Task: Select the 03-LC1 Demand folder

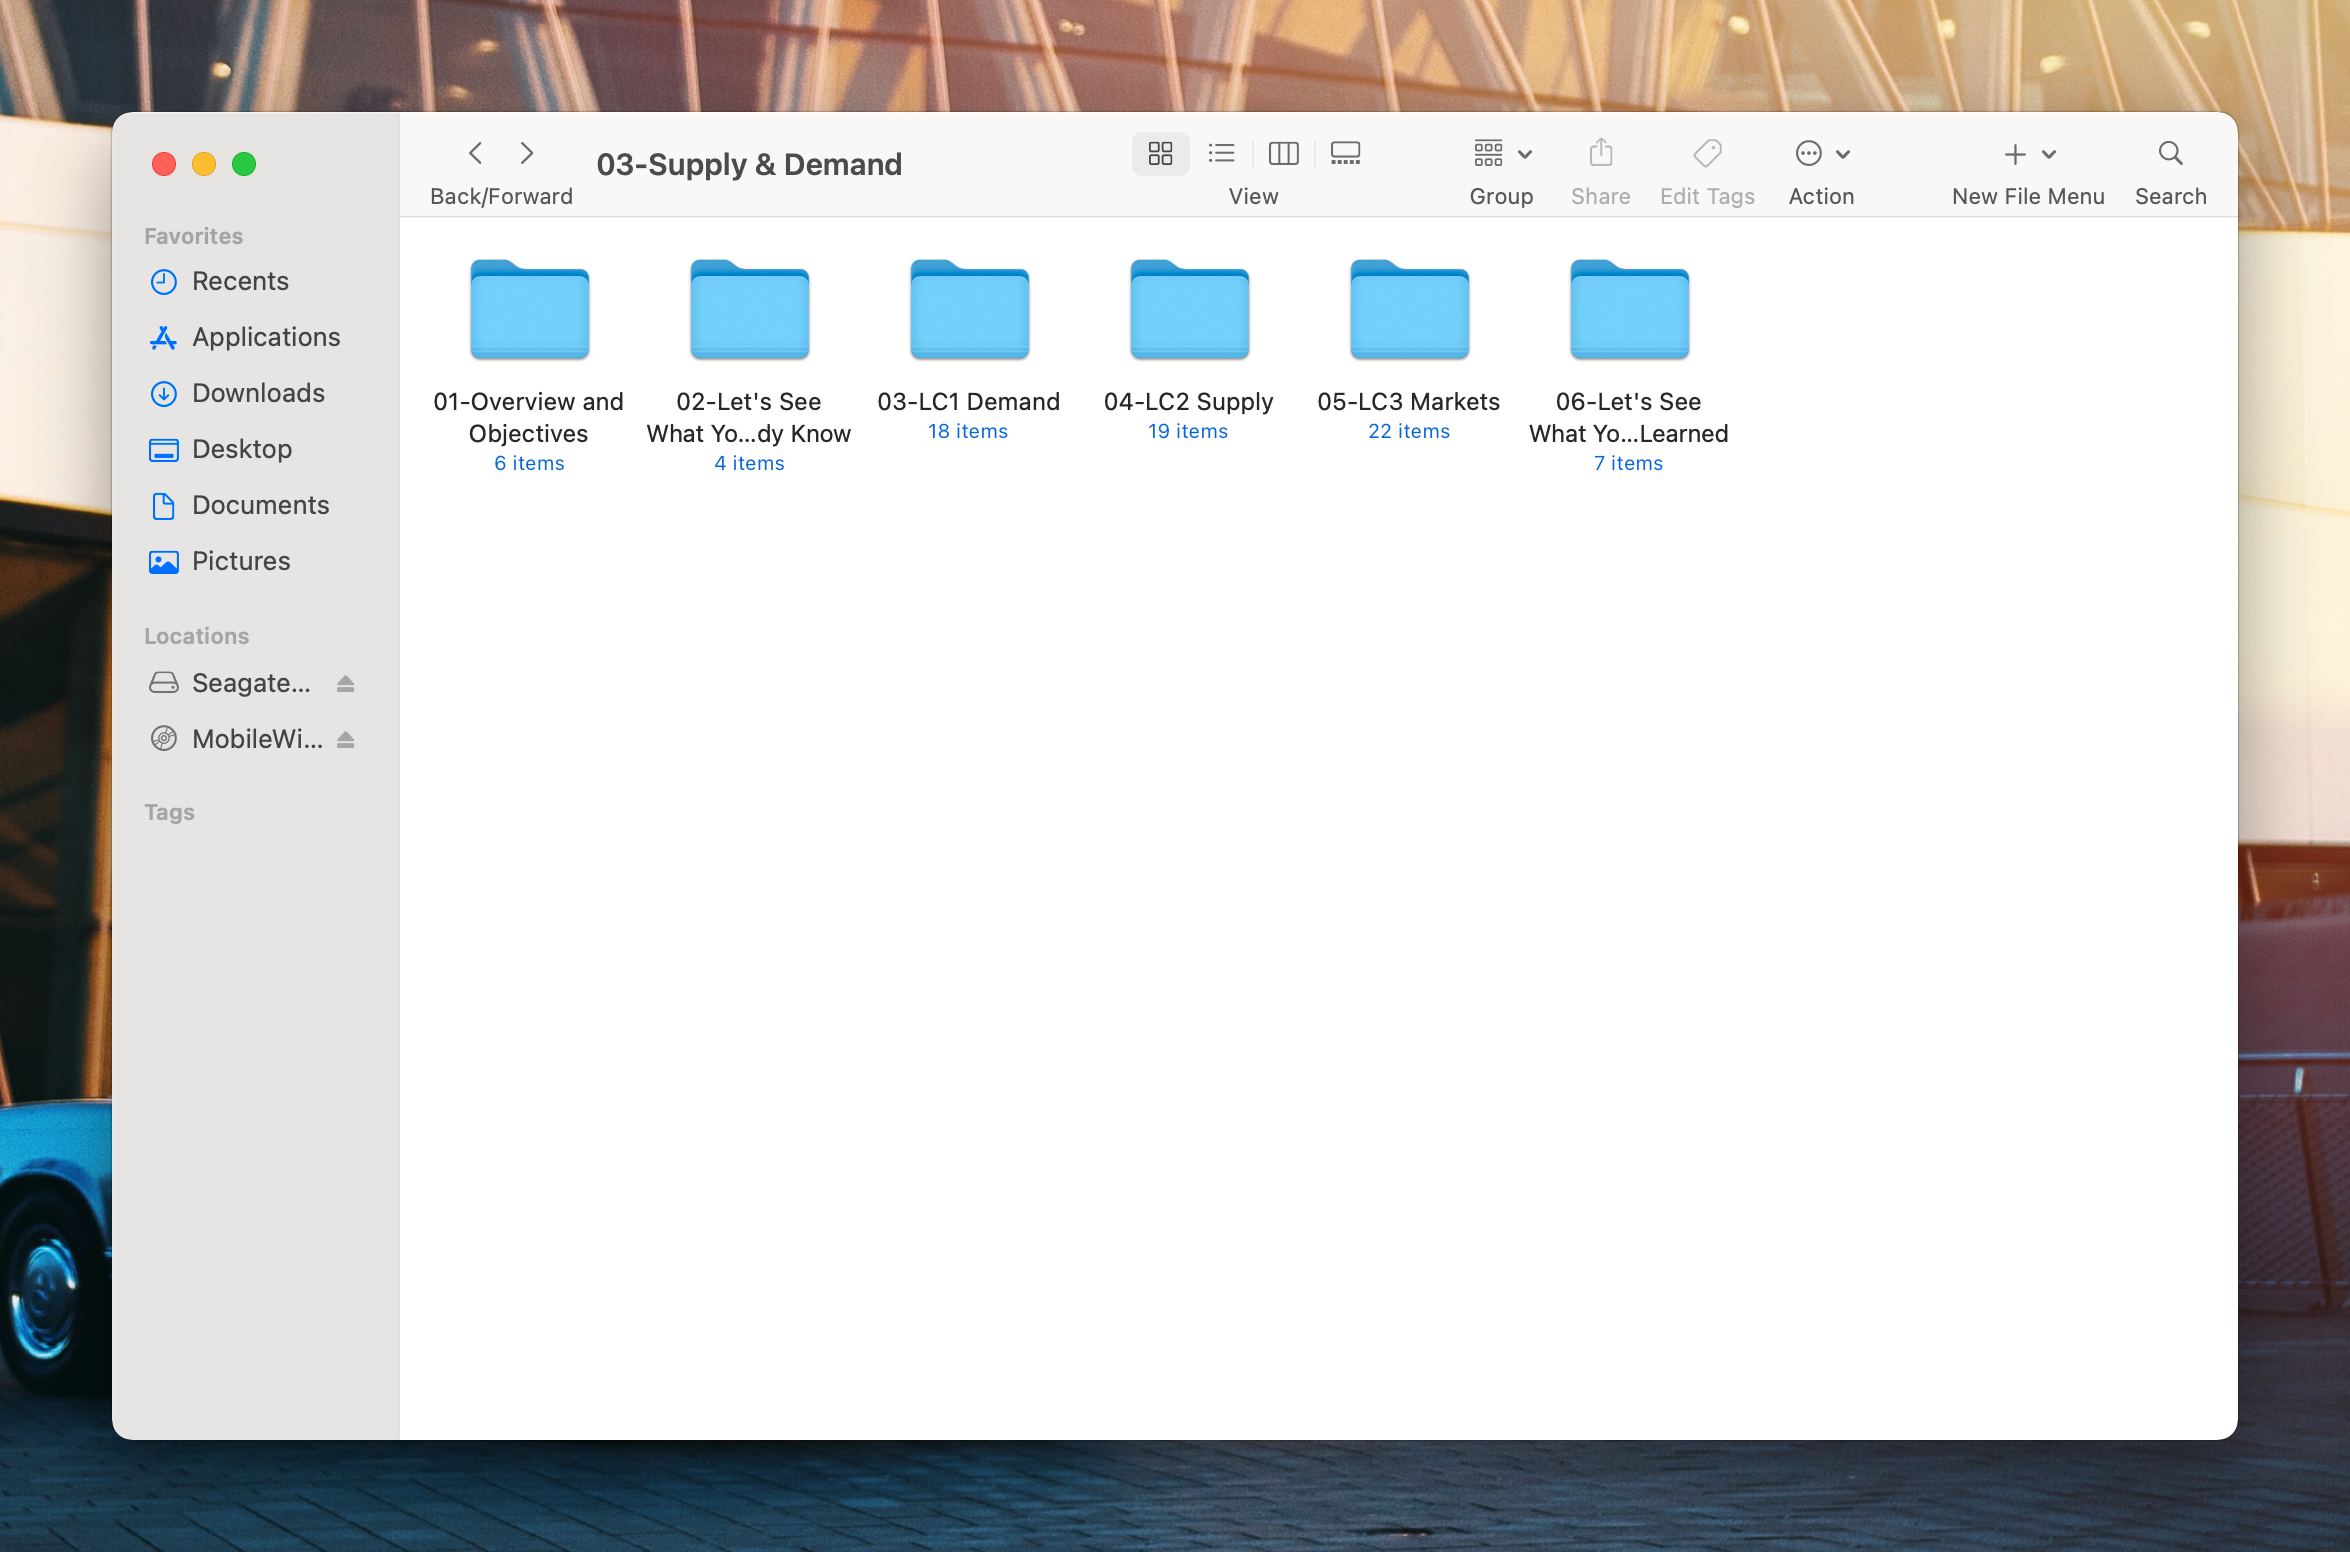Action: click(968, 311)
